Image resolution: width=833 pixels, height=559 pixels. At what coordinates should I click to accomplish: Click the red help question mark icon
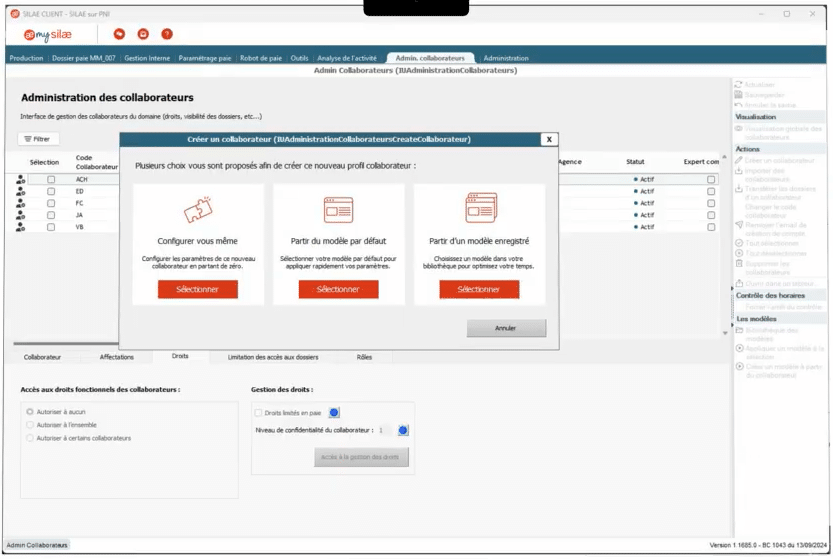tap(167, 34)
